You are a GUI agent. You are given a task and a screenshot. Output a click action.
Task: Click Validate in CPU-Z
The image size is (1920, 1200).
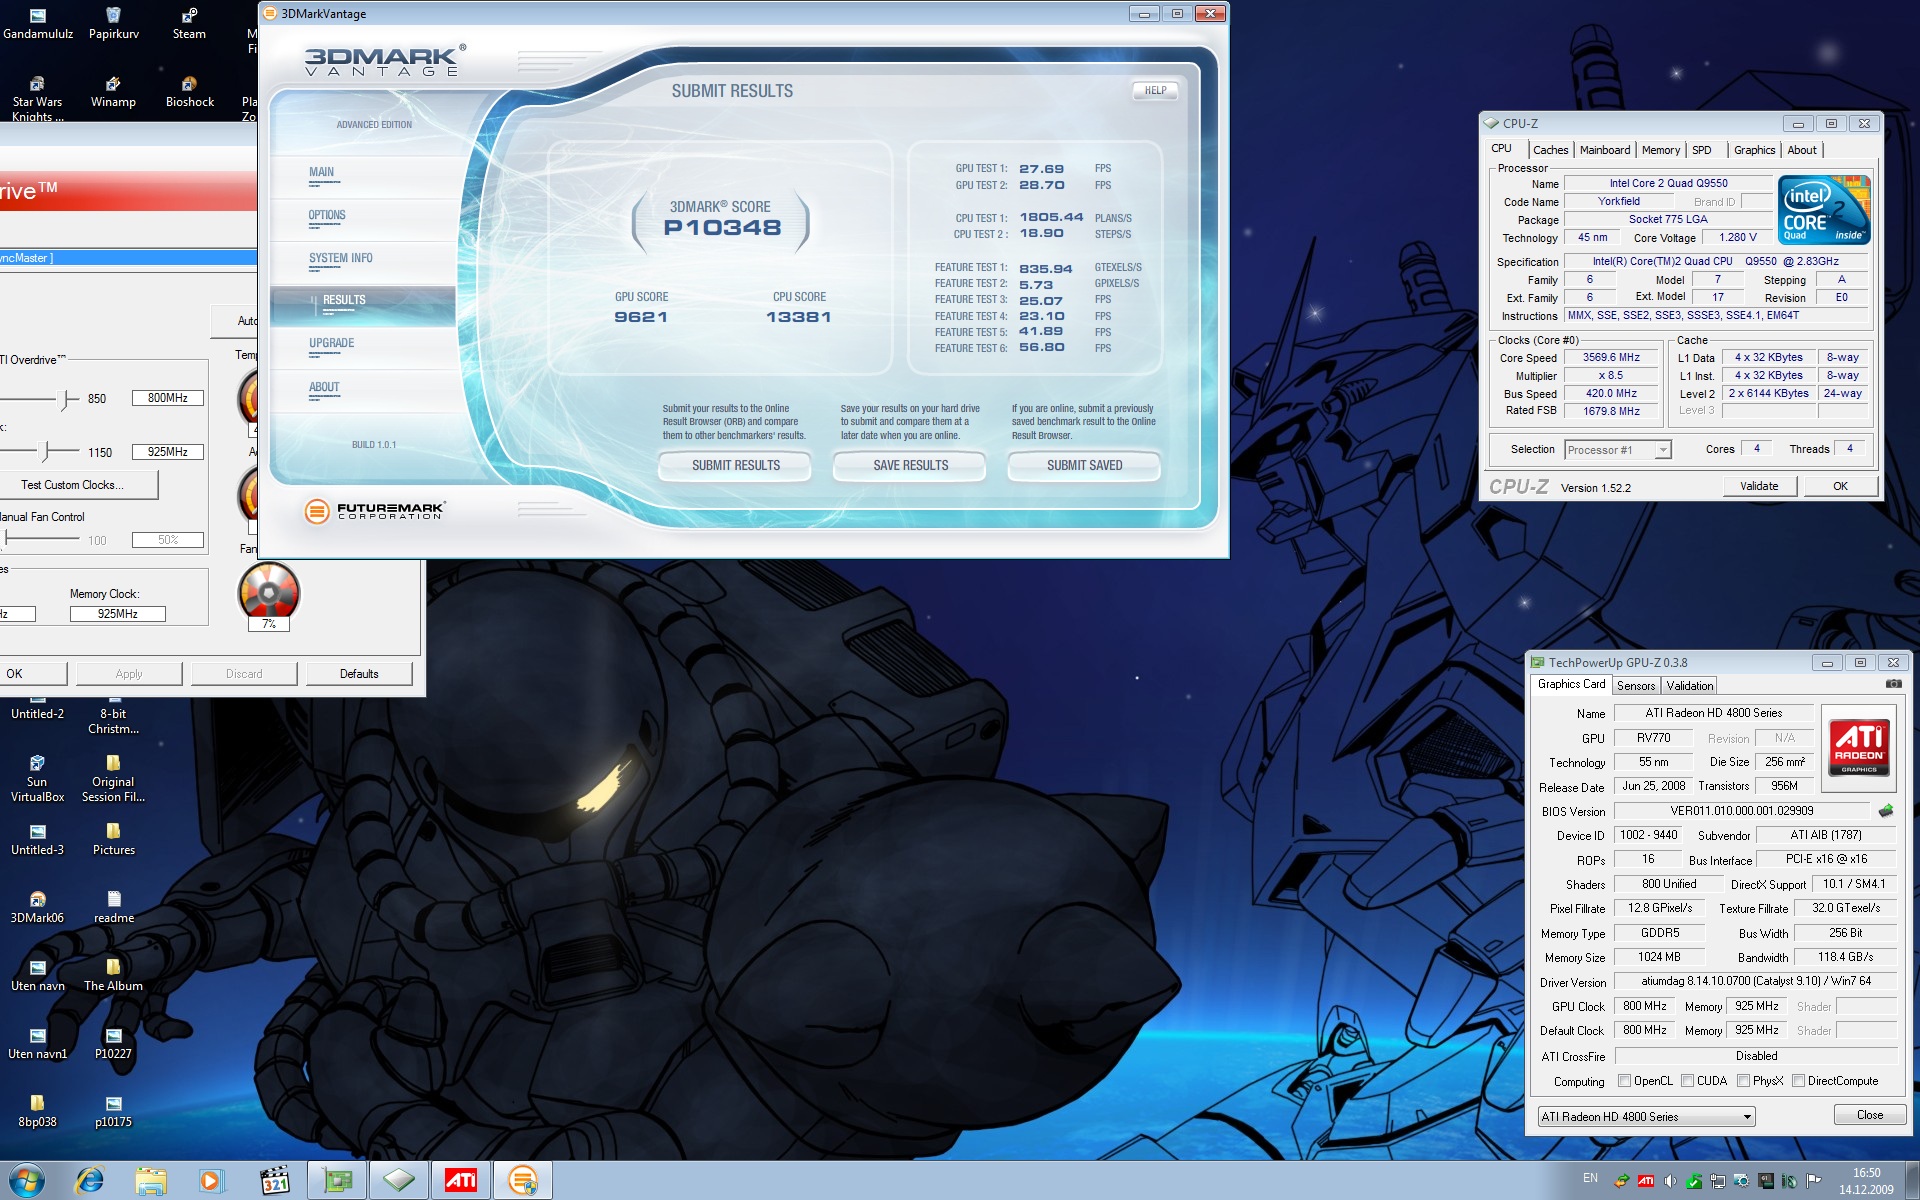click(x=1759, y=486)
